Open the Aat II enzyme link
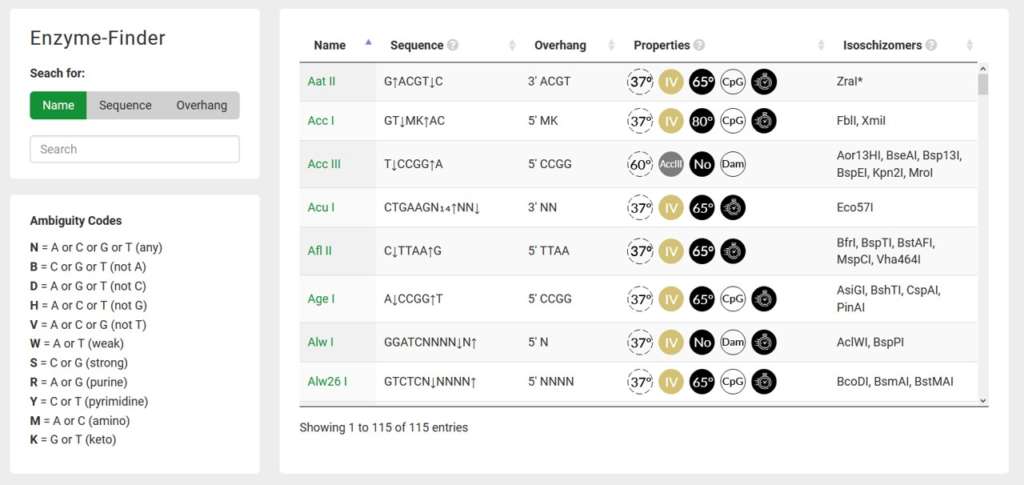Image resolution: width=1024 pixels, height=485 pixels. click(x=321, y=81)
